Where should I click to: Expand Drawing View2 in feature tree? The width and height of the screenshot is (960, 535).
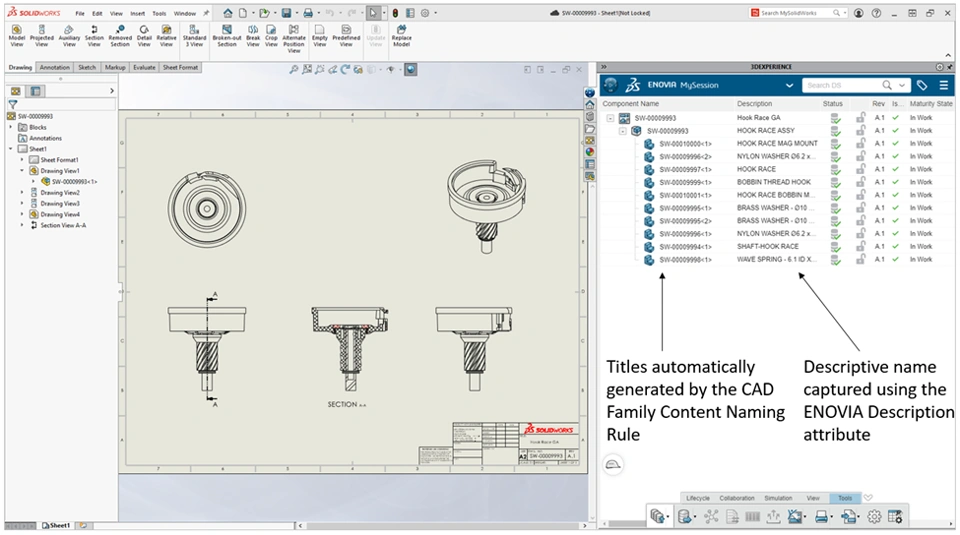[x=22, y=192]
